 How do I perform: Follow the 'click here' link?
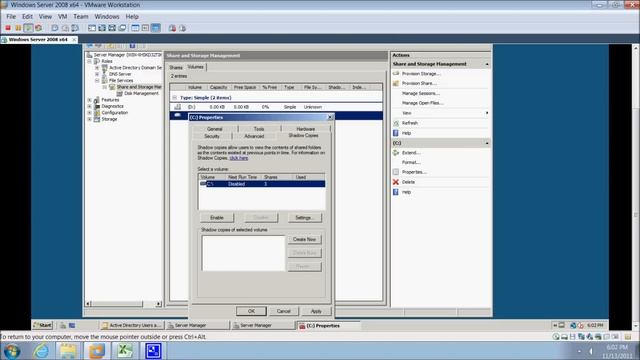[x=239, y=158]
